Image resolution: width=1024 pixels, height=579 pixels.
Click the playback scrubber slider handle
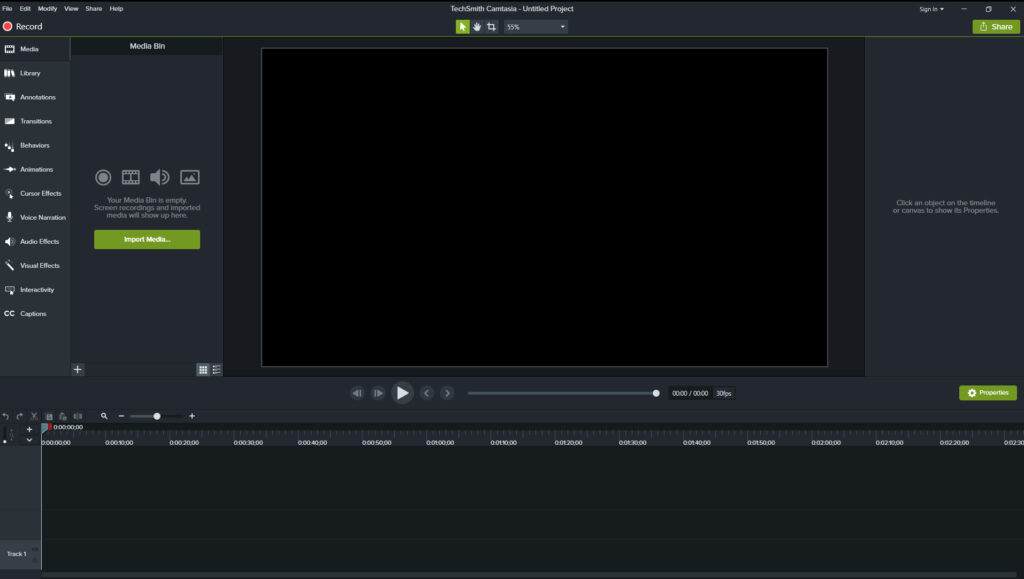click(656, 393)
